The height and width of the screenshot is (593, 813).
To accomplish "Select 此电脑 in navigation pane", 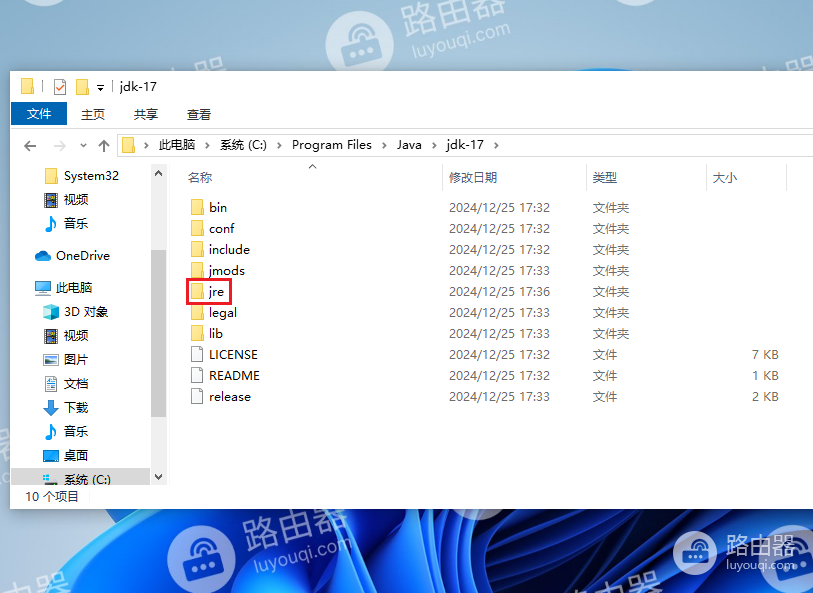I will click(x=64, y=288).
